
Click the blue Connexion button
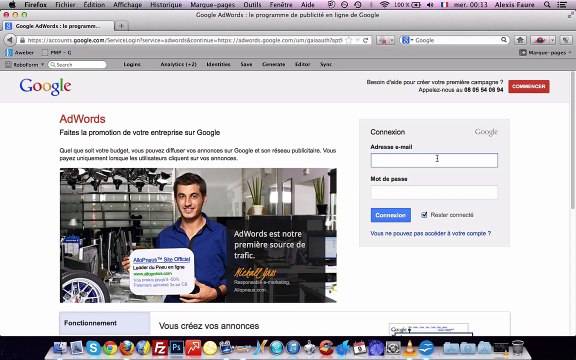(x=390, y=215)
